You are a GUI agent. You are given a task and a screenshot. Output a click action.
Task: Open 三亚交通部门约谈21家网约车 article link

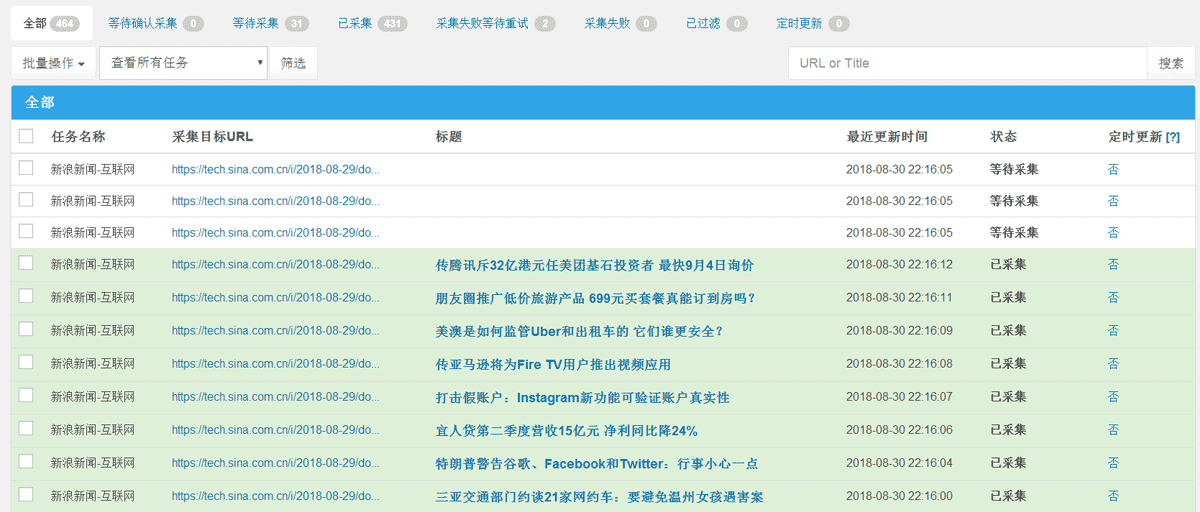click(599, 496)
